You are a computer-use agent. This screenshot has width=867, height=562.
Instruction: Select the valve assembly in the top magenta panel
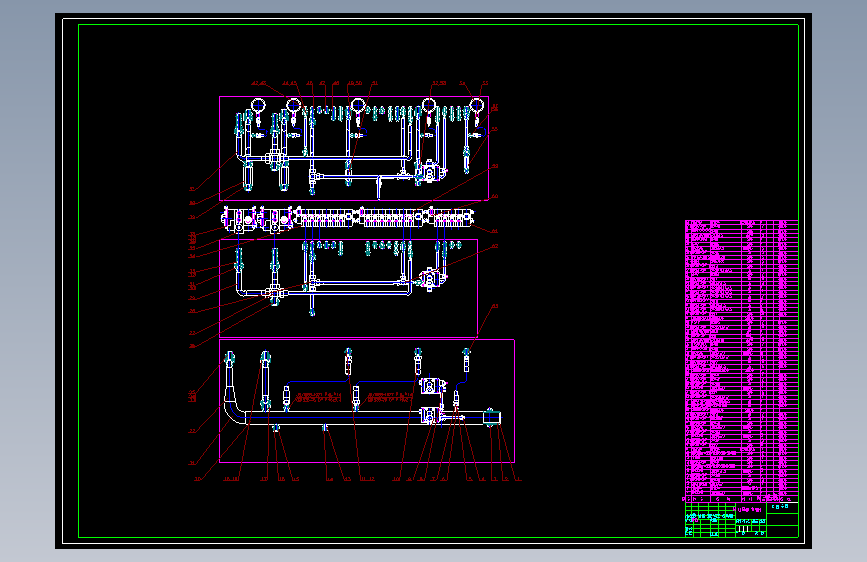pyautogui.click(x=431, y=171)
